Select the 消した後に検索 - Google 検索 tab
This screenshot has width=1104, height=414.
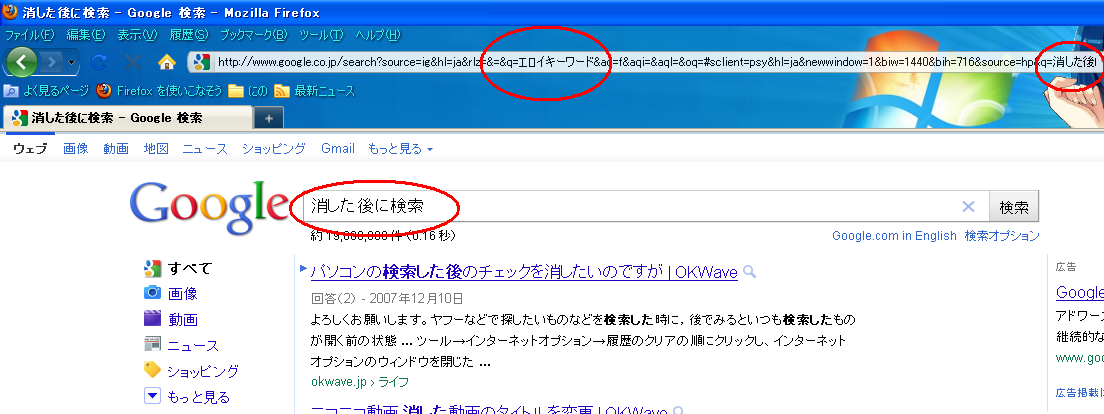pyautogui.click(x=127, y=118)
